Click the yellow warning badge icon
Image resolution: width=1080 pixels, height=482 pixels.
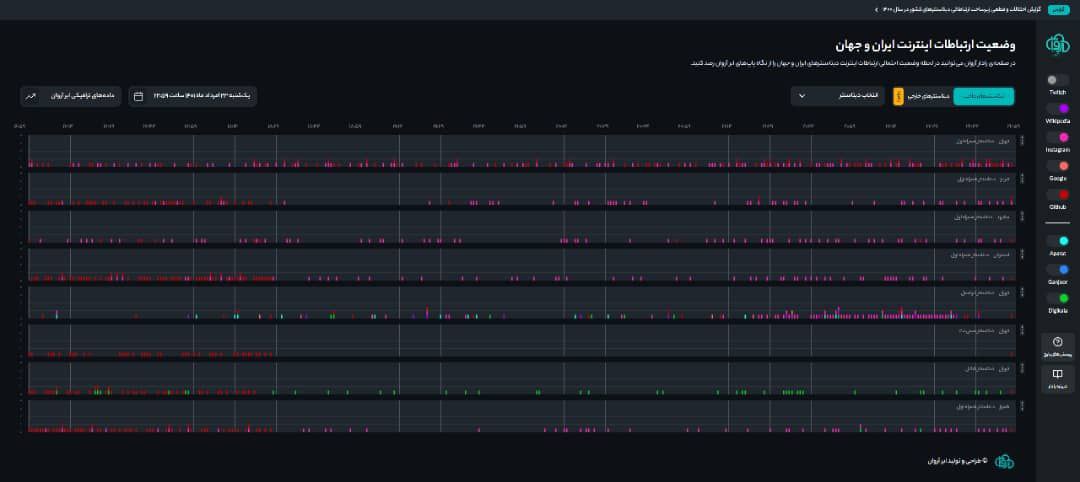[x=898, y=96]
